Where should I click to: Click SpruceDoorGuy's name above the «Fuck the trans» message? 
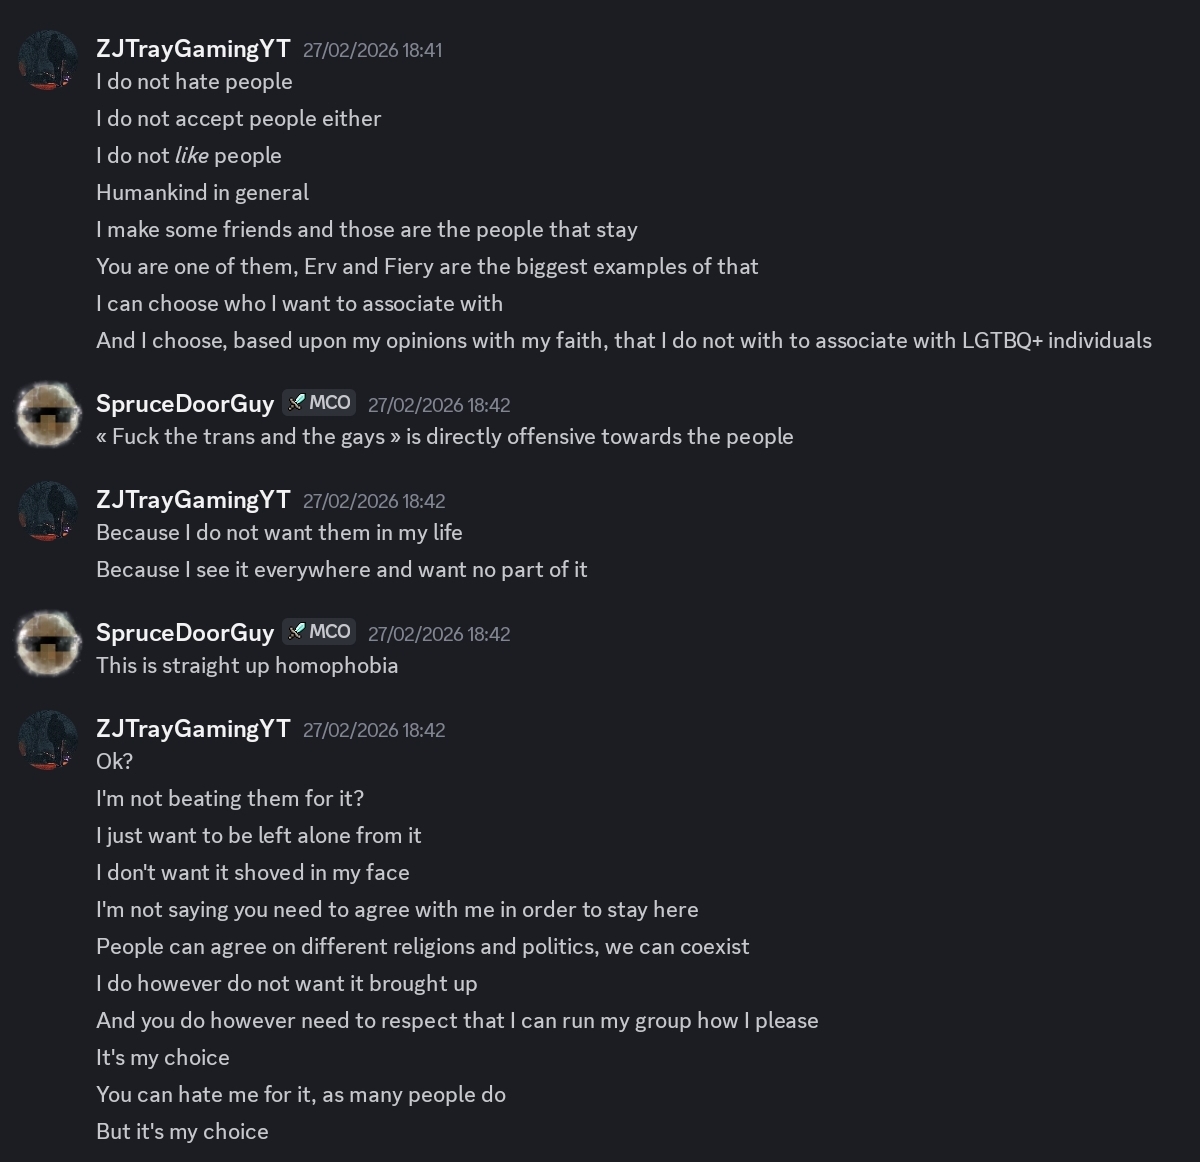(185, 404)
